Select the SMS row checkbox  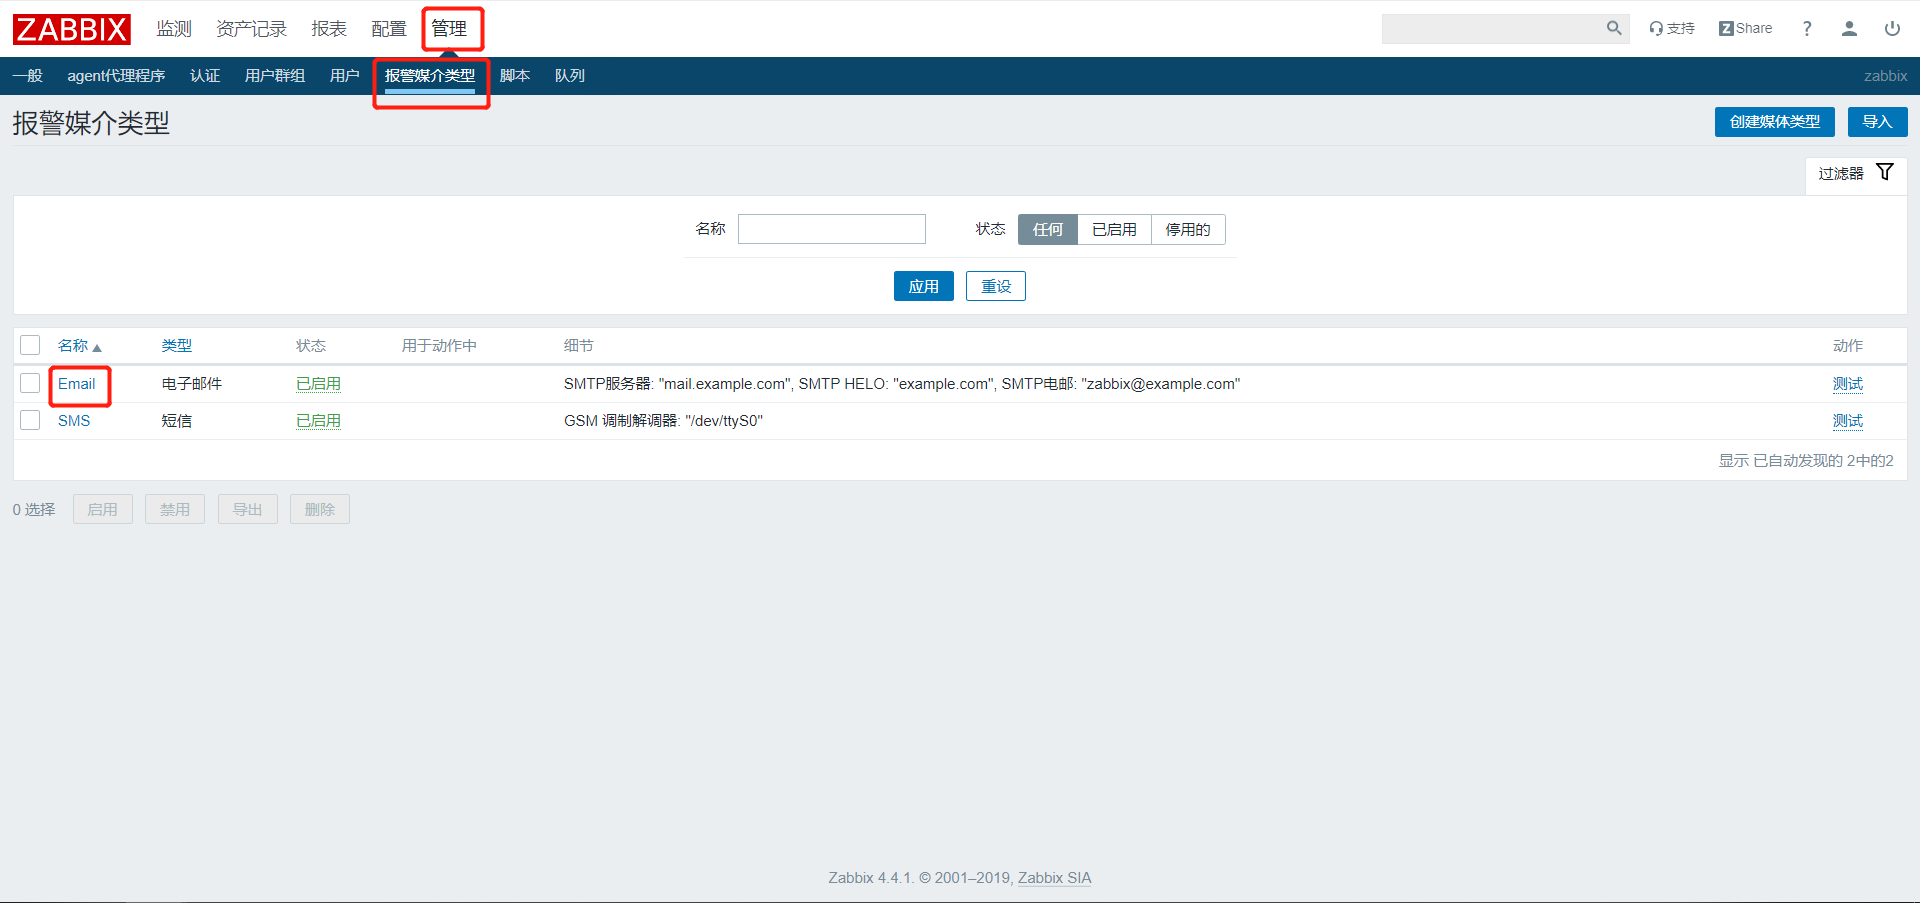[x=29, y=420]
